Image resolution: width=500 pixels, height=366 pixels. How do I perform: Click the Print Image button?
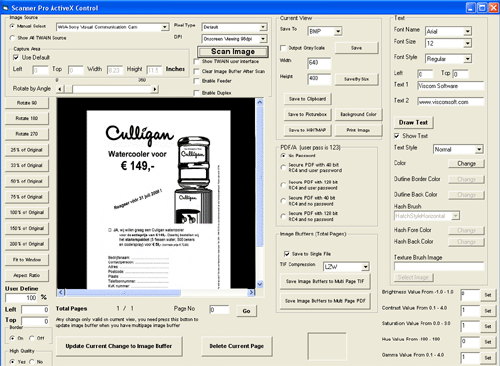(x=358, y=130)
